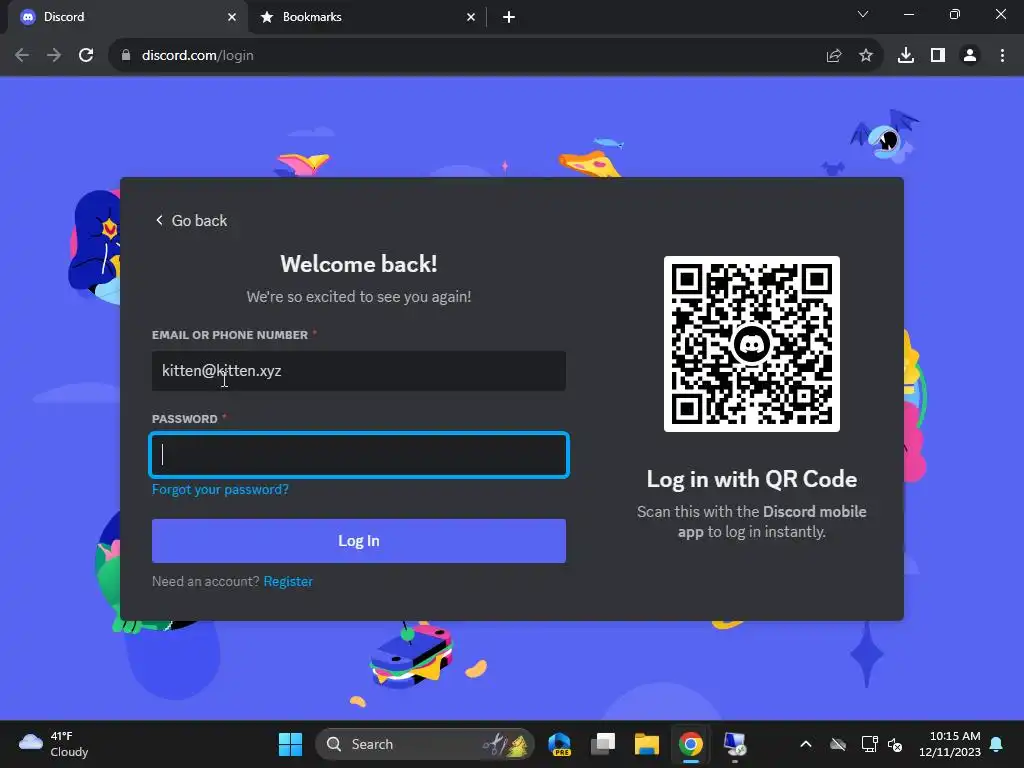
Task: Select the Chrome taskbar icon
Action: tap(690, 744)
